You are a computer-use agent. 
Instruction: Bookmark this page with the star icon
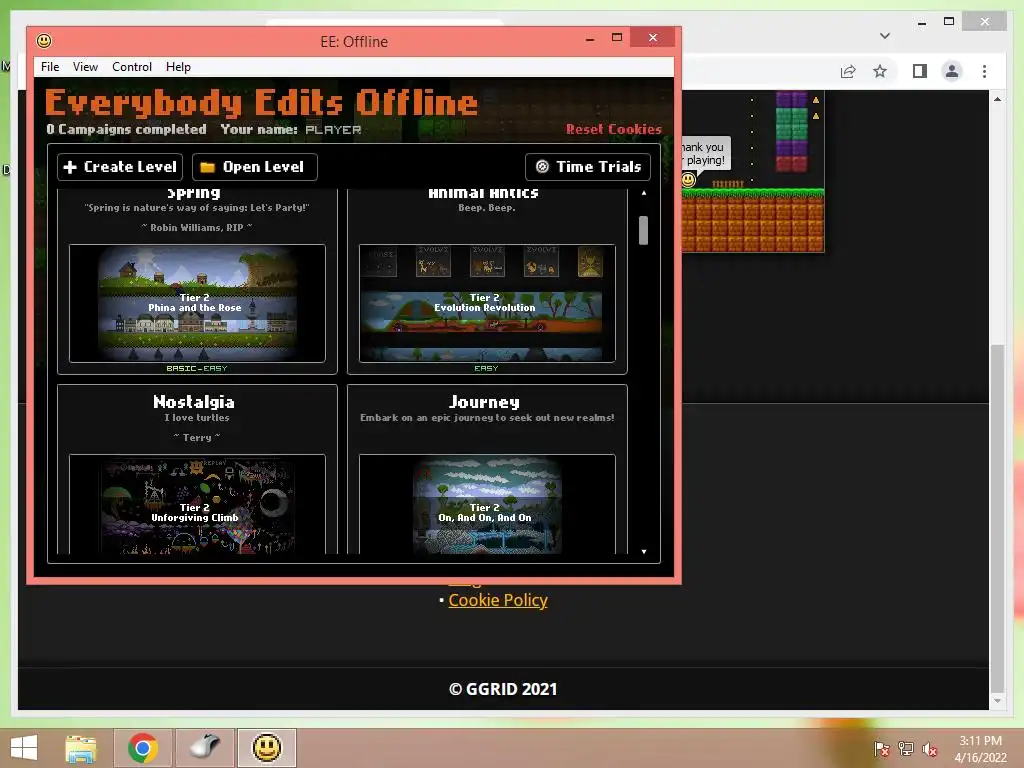880,71
